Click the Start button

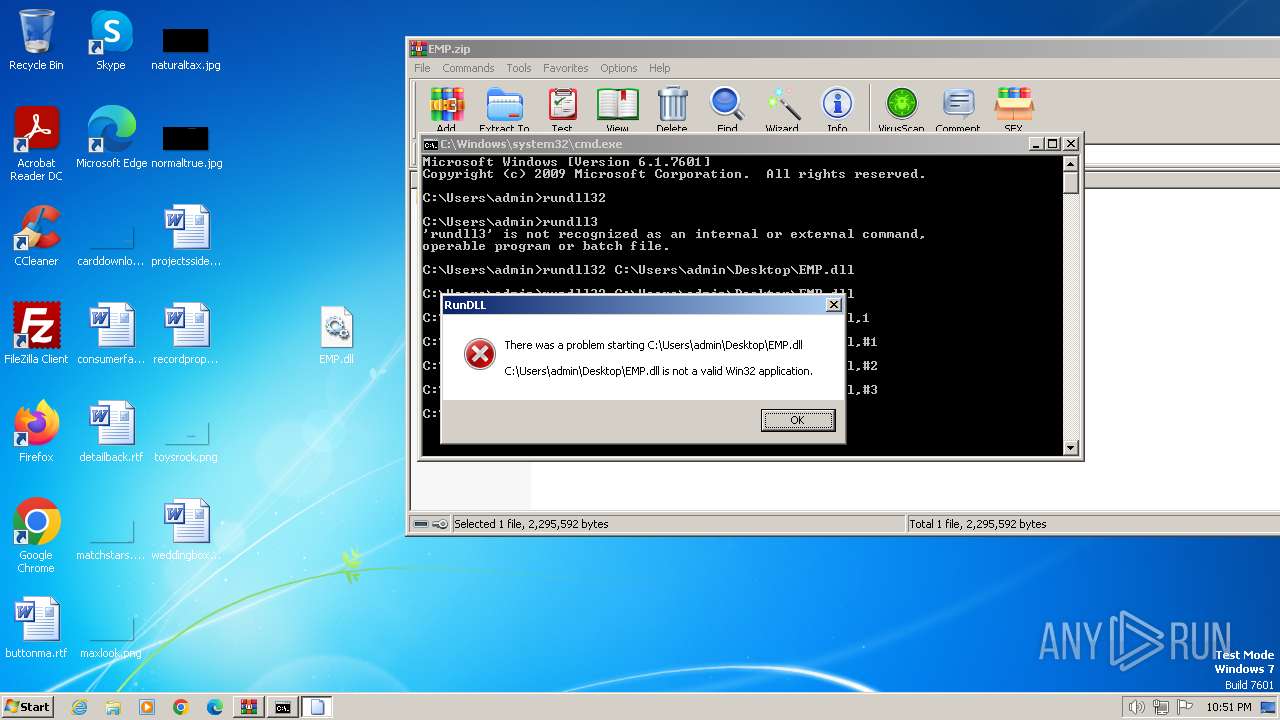(28, 707)
